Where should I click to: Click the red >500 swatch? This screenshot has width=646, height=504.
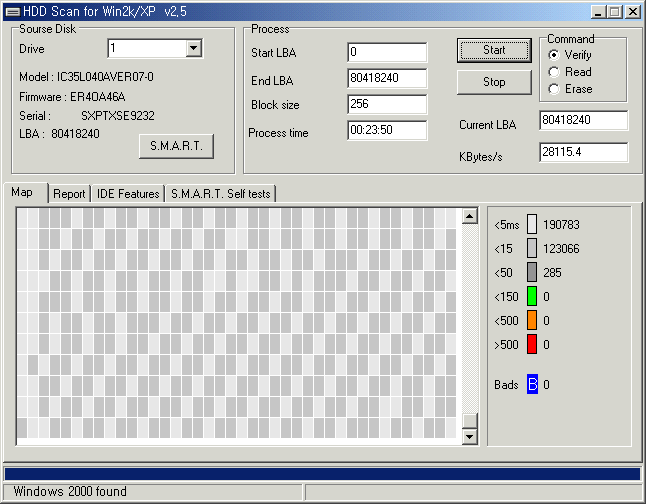coord(532,344)
